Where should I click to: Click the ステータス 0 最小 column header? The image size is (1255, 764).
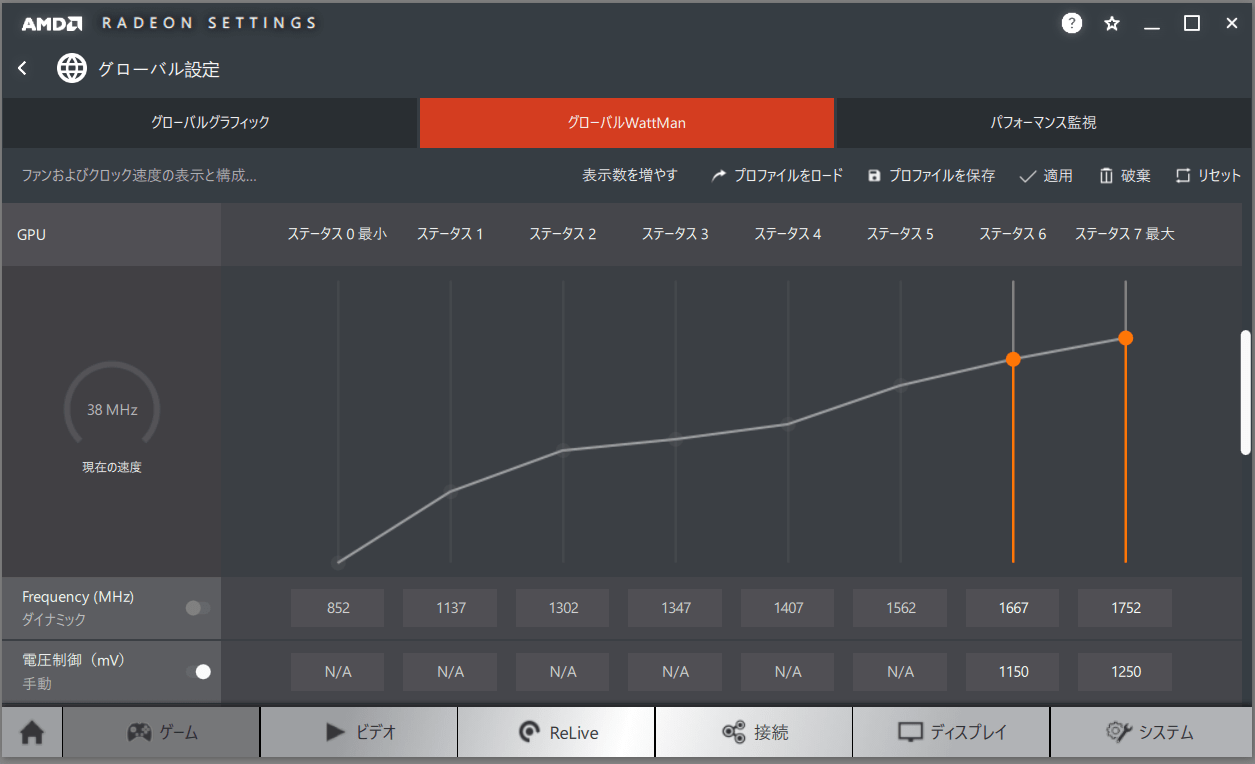coord(338,234)
